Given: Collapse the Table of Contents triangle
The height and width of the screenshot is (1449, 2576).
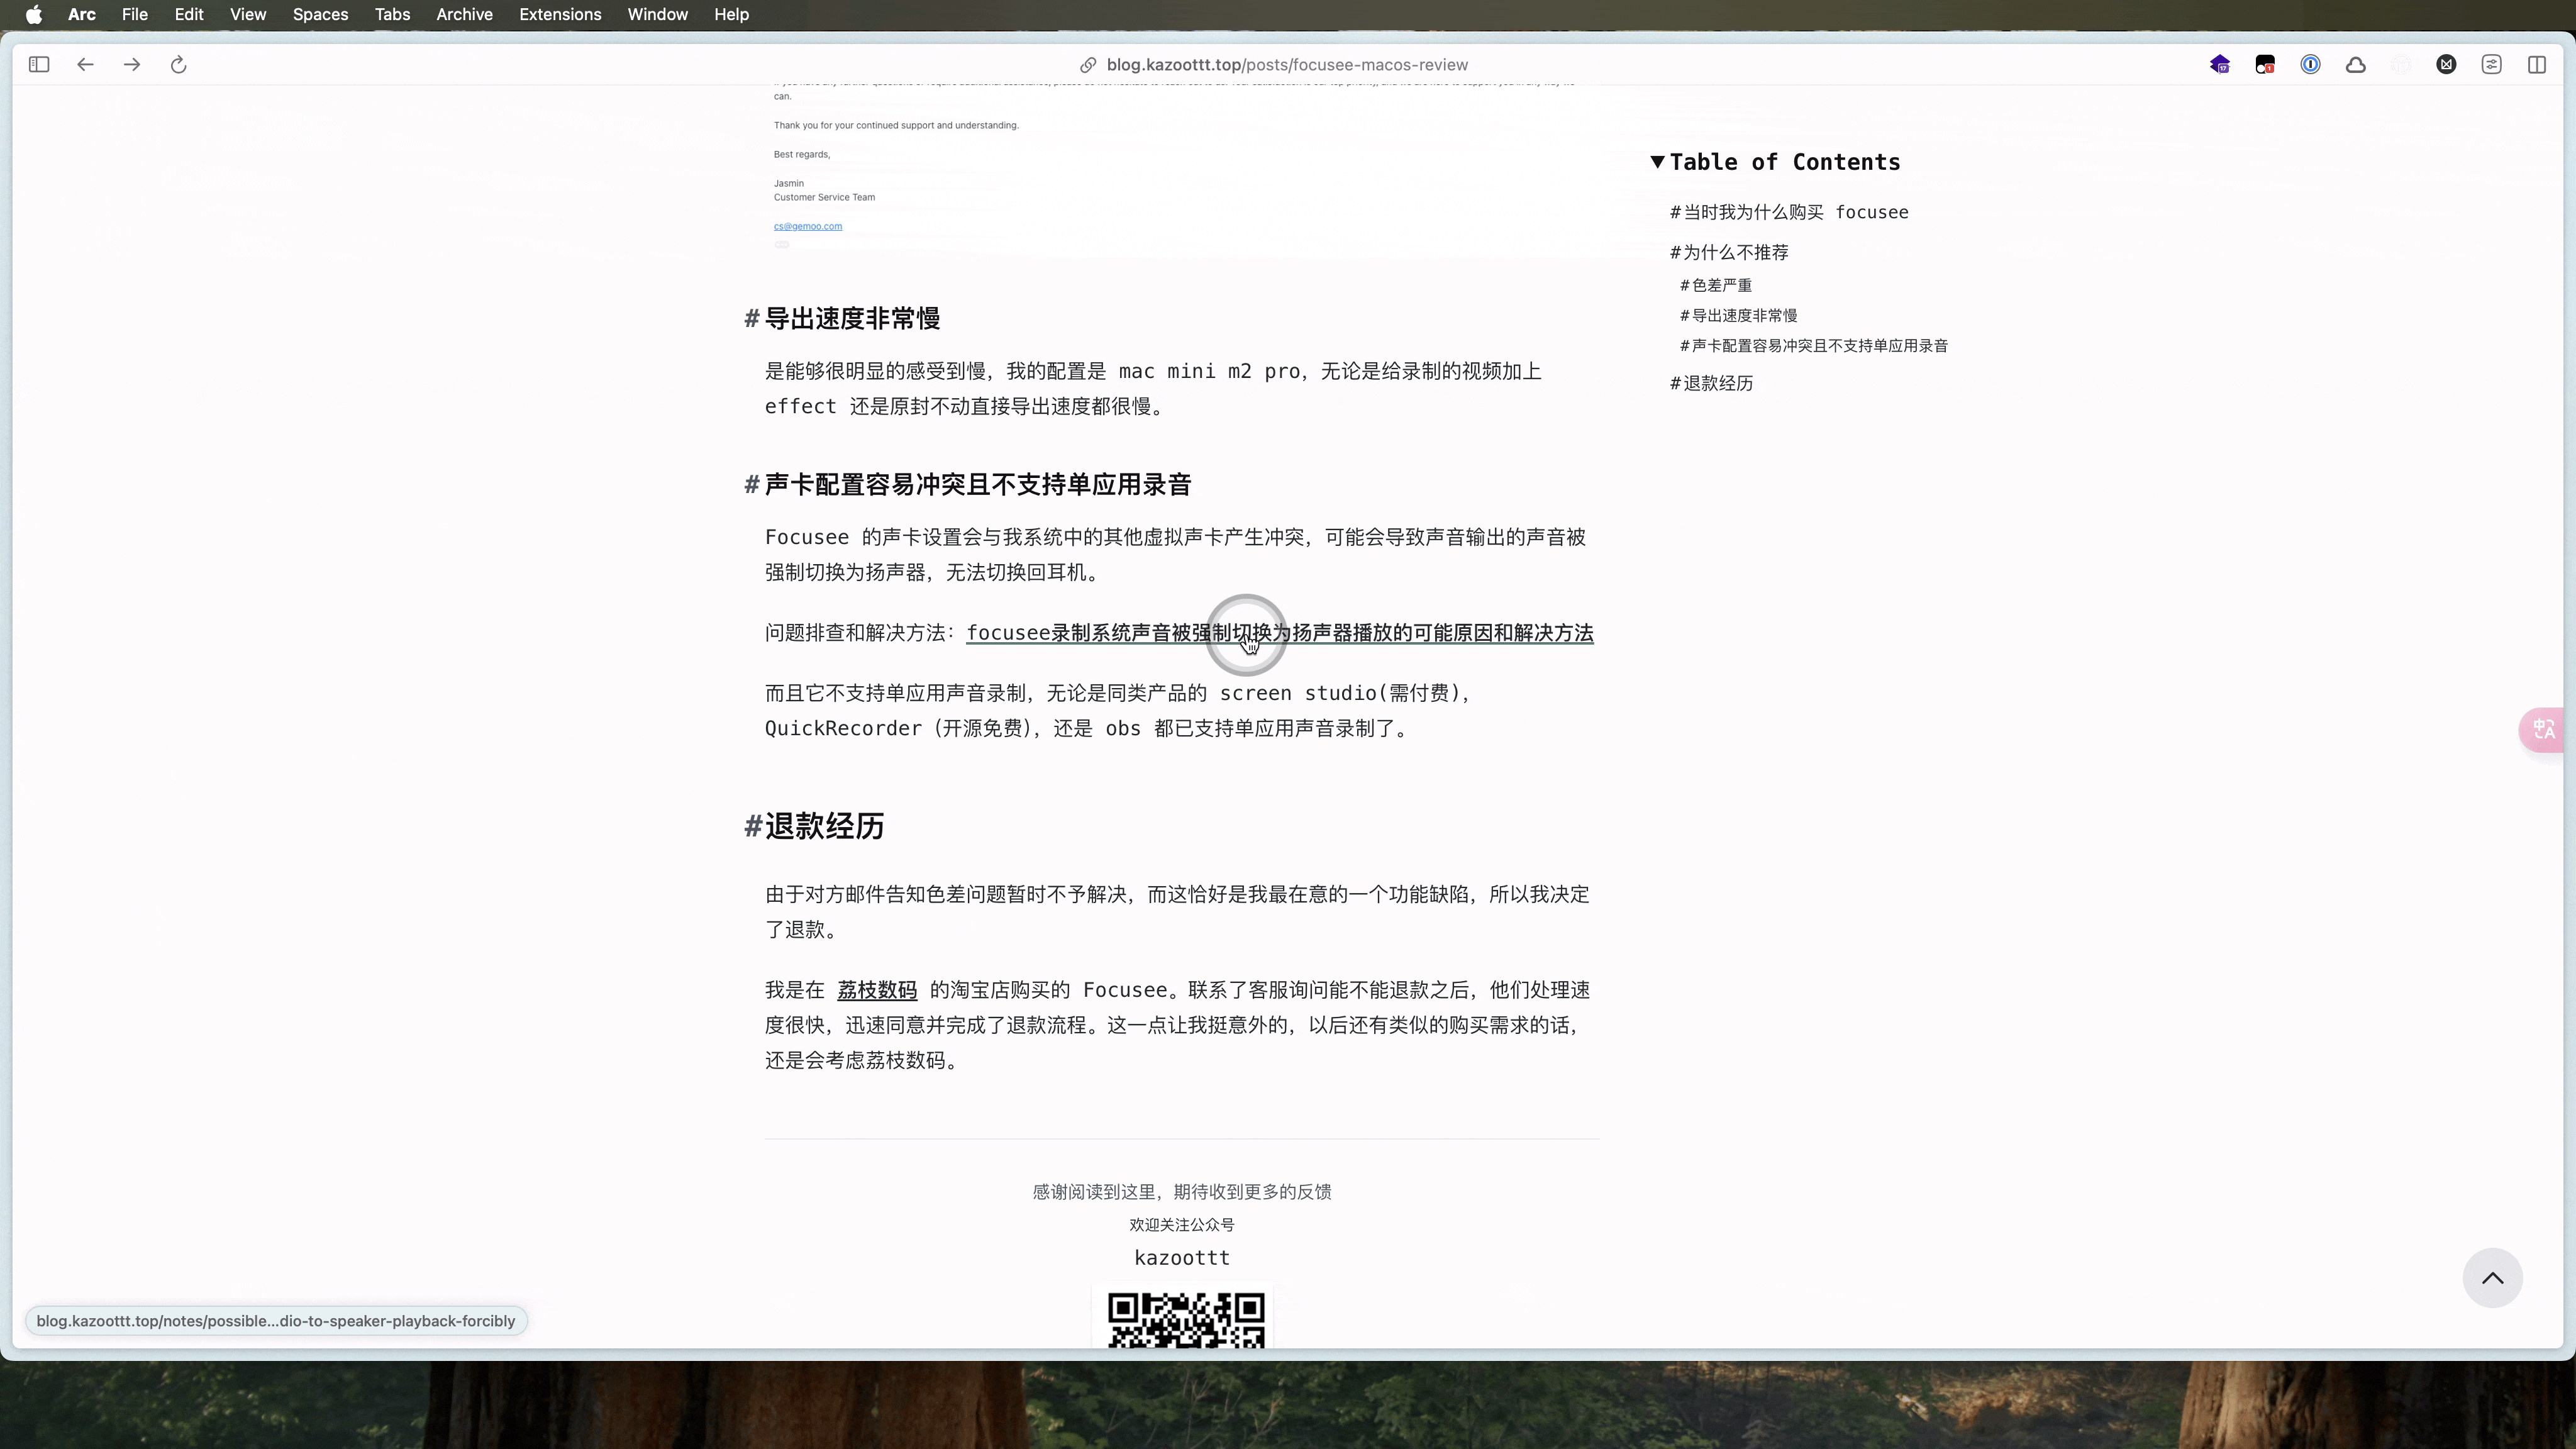Looking at the screenshot, I should tap(1657, 162).
